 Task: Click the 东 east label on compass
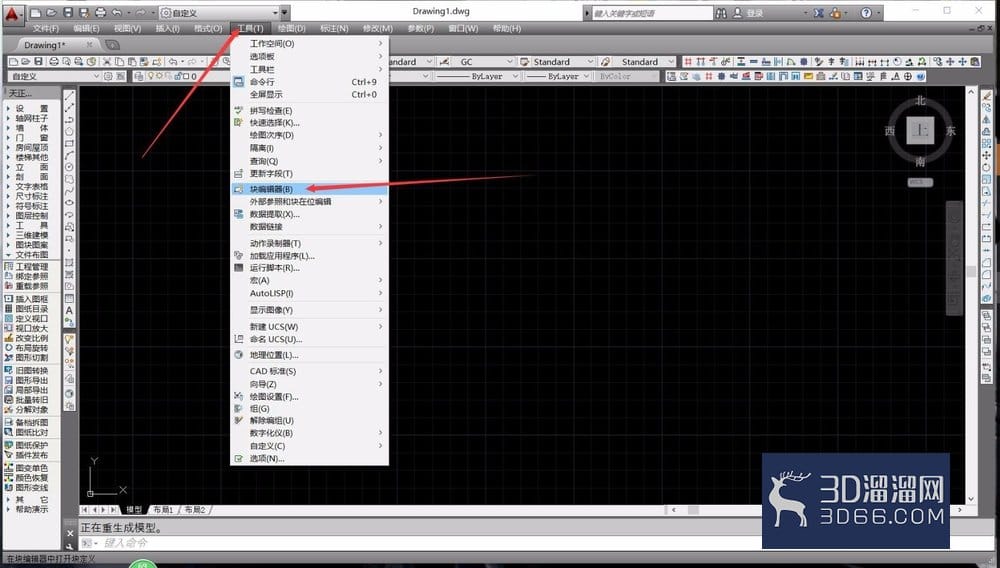(x=950, y=131)
